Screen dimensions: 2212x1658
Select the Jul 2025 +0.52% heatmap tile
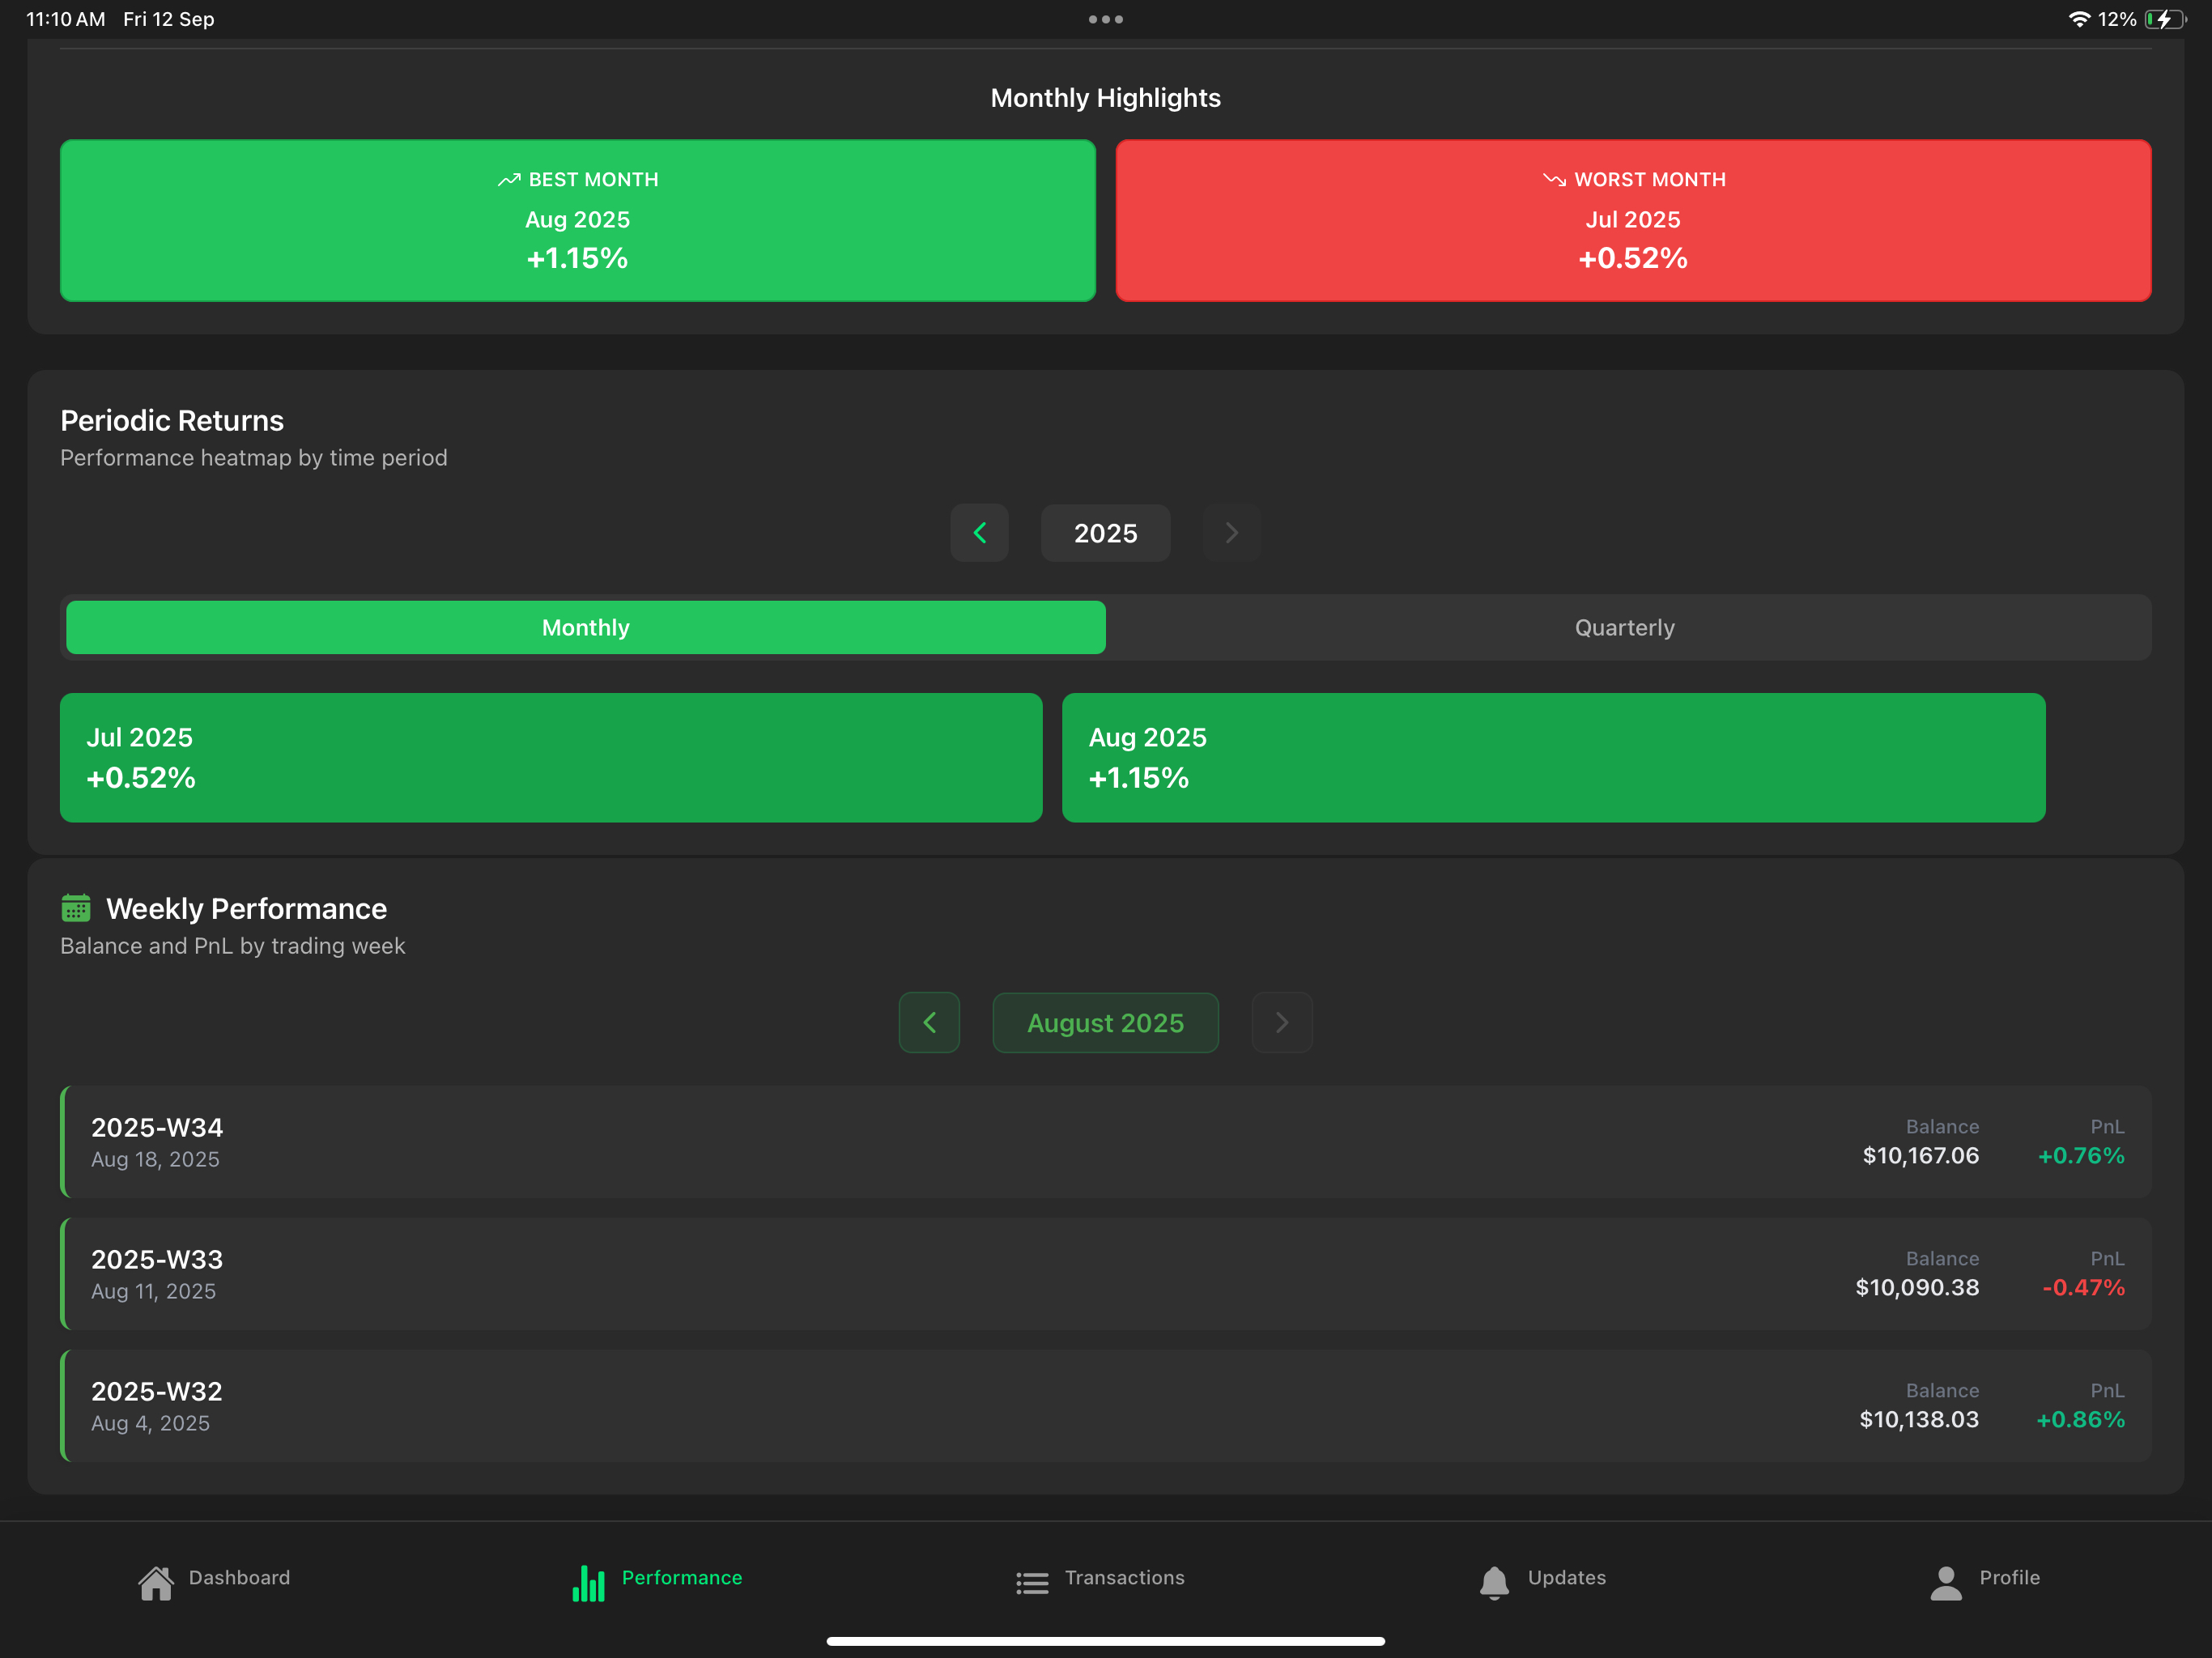(x=551, y=758)
